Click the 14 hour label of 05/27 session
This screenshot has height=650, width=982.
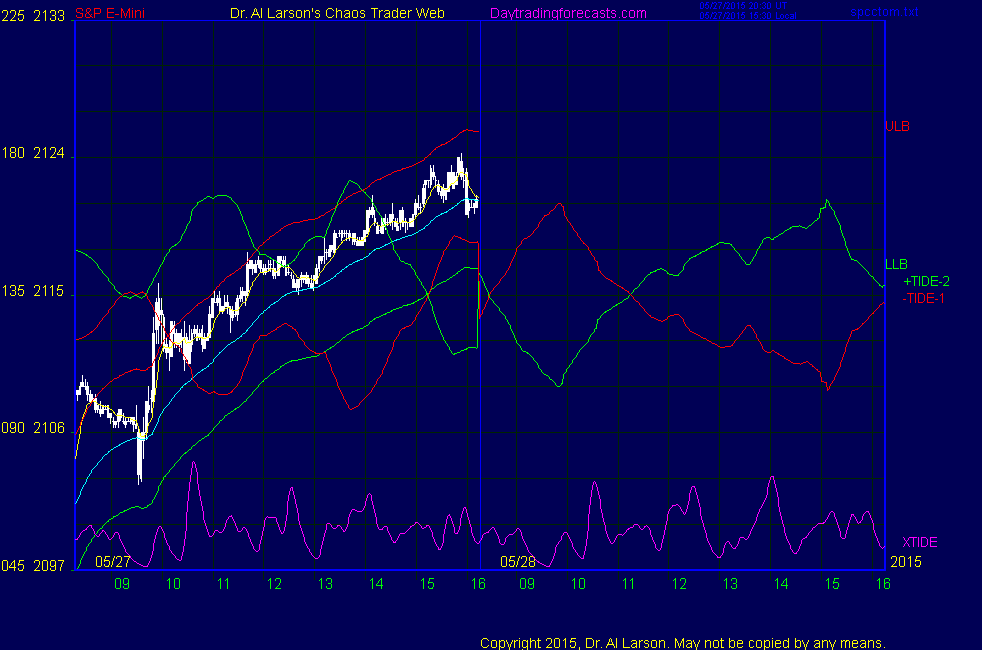click(376, 584)
